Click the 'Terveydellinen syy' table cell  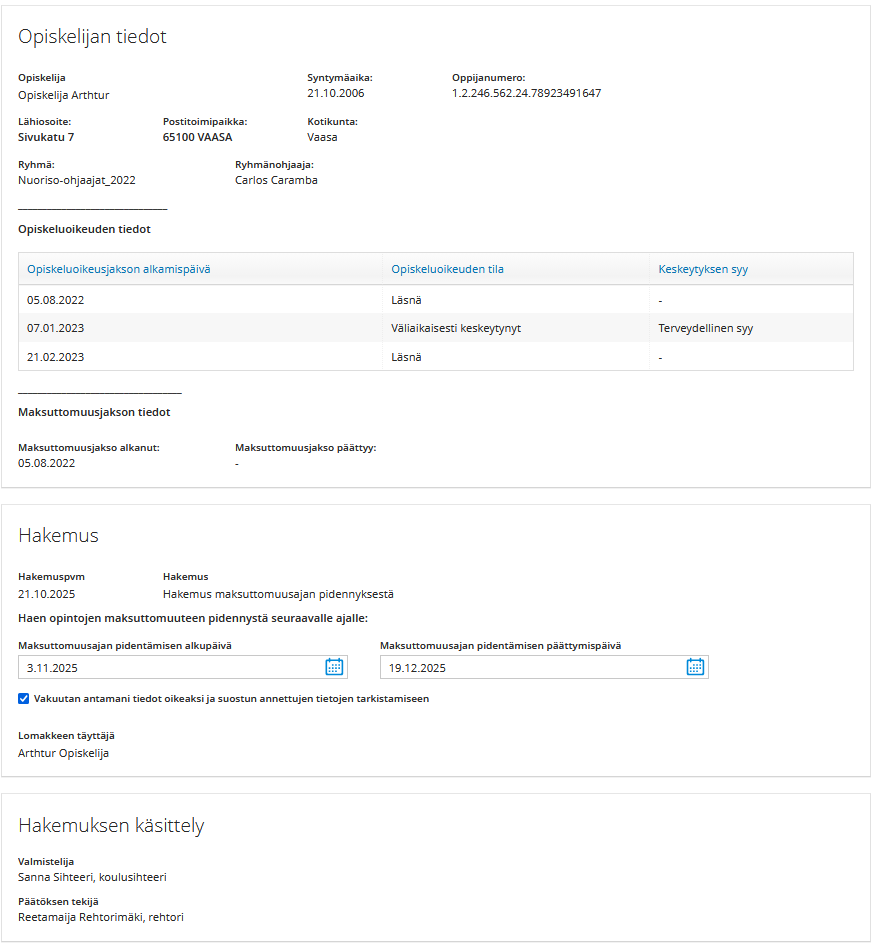point(704,328)
